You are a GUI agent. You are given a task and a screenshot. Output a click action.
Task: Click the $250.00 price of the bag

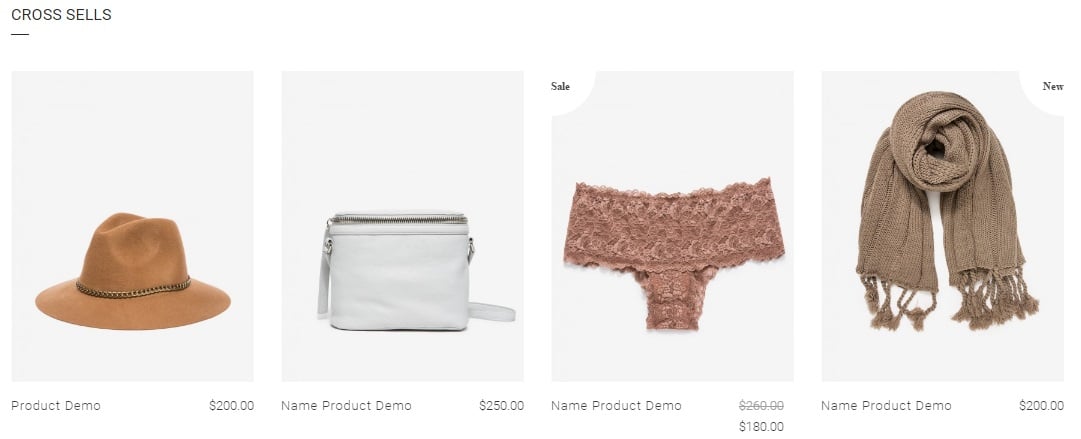point(501,406)
